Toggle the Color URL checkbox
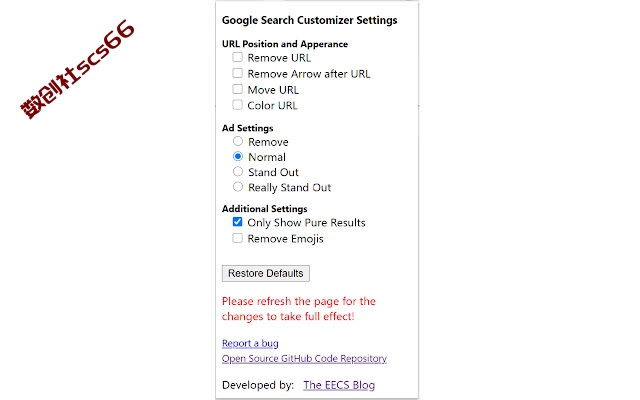The image size is (640, 400). [238, 105]
